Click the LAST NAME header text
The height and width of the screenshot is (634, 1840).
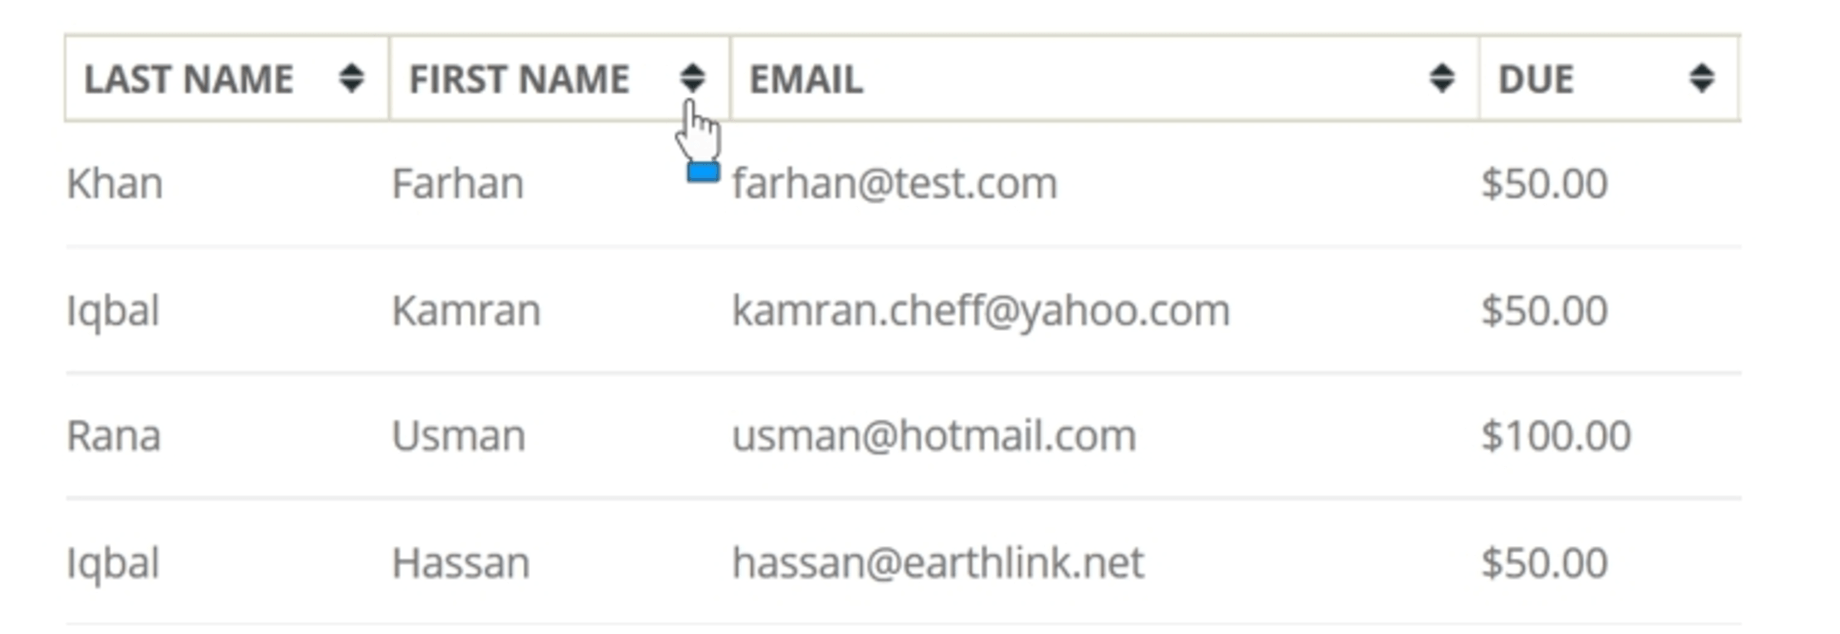pos(189,79)
